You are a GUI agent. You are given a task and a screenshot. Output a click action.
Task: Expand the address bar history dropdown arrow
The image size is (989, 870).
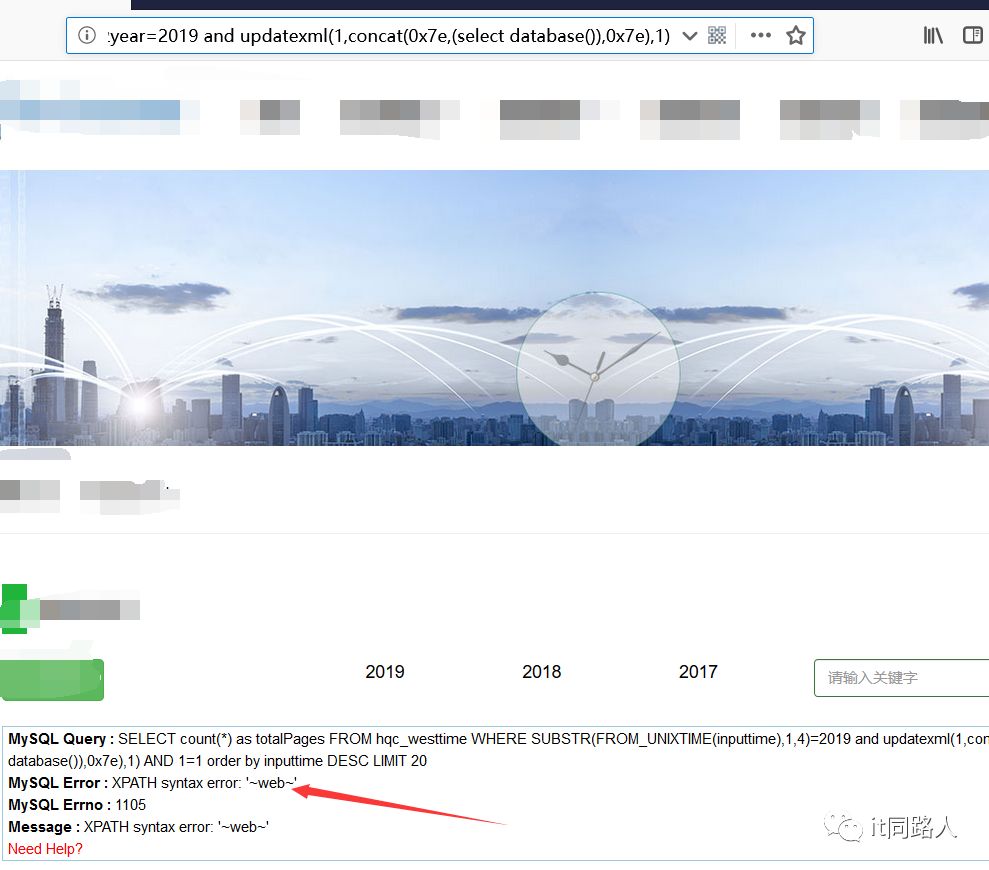coord(689,36)
